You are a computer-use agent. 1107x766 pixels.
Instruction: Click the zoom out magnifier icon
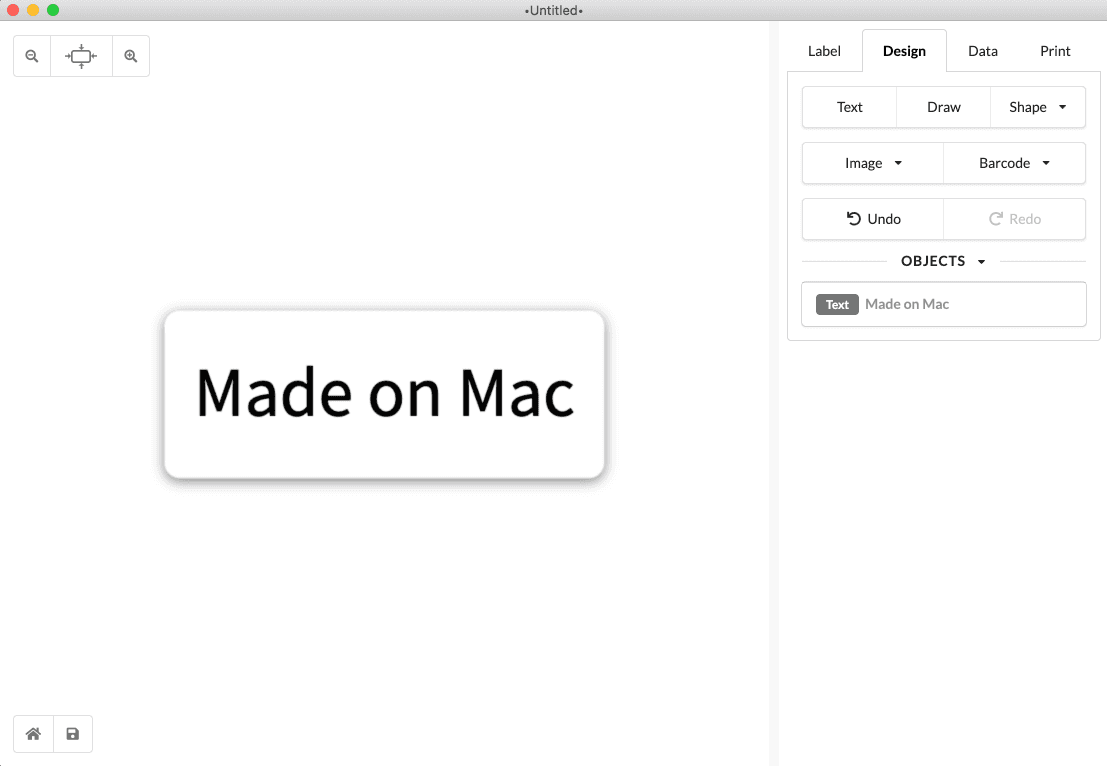pos(31,56)
